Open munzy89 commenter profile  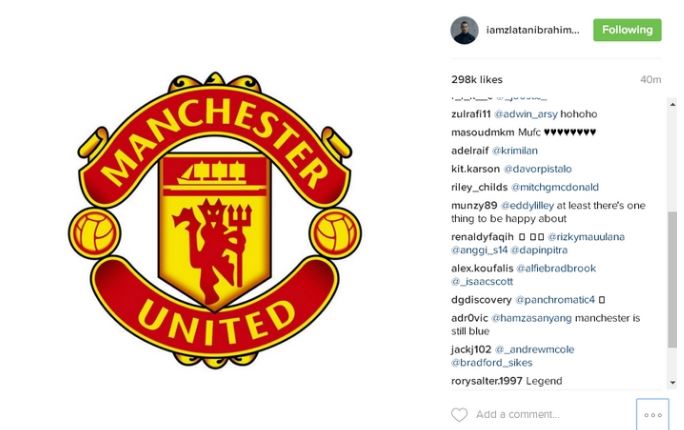pyautogui.click(x=474, y=206)
